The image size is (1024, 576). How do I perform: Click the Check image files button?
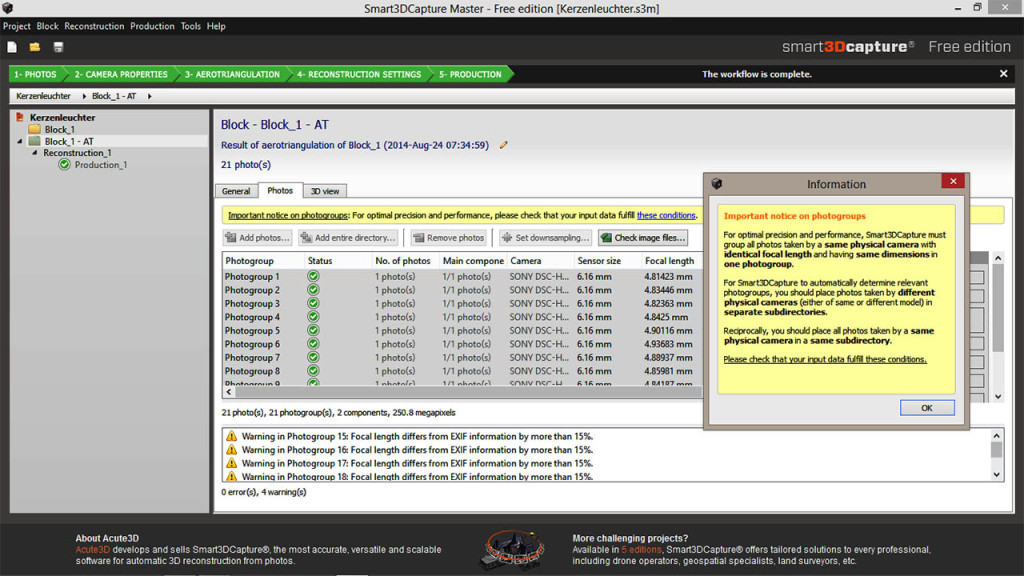(x=643, y=238)
